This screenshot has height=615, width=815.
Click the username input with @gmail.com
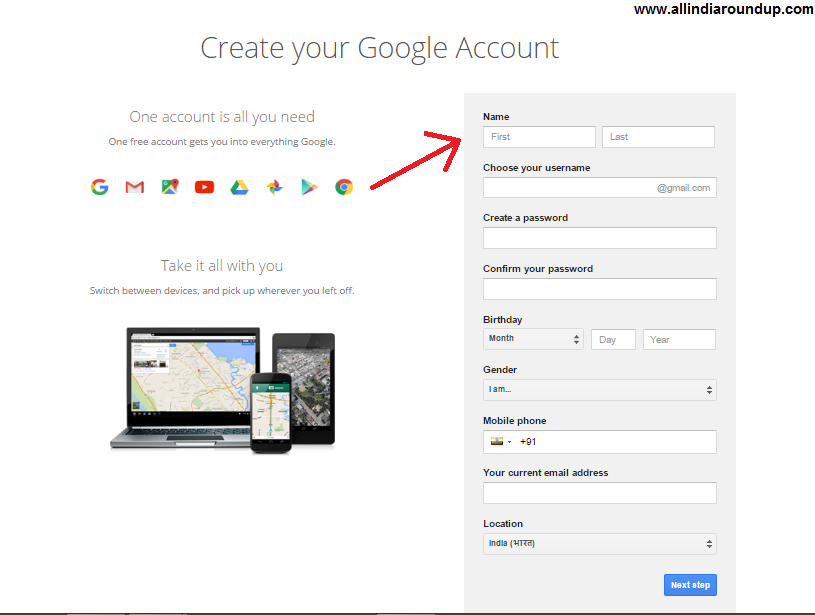[x=600, y=188]
